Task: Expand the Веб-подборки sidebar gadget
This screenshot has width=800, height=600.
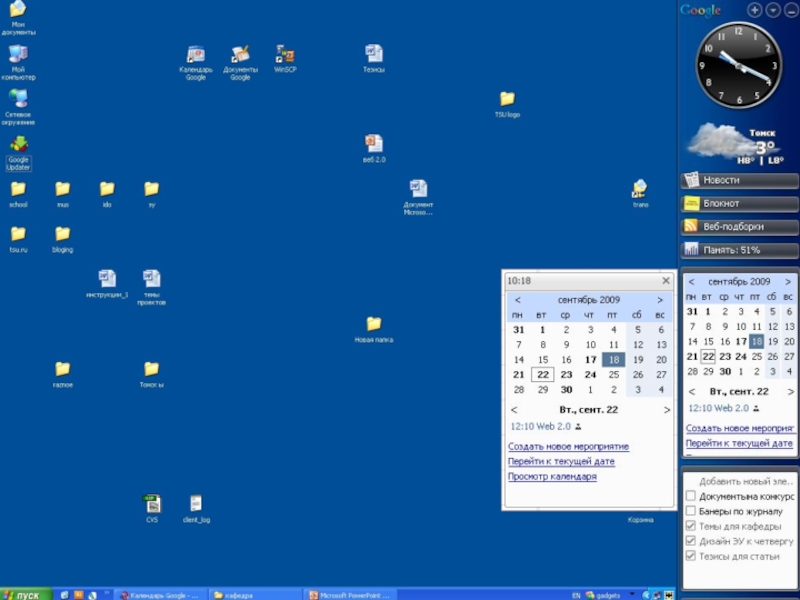Action: (739, 227)
